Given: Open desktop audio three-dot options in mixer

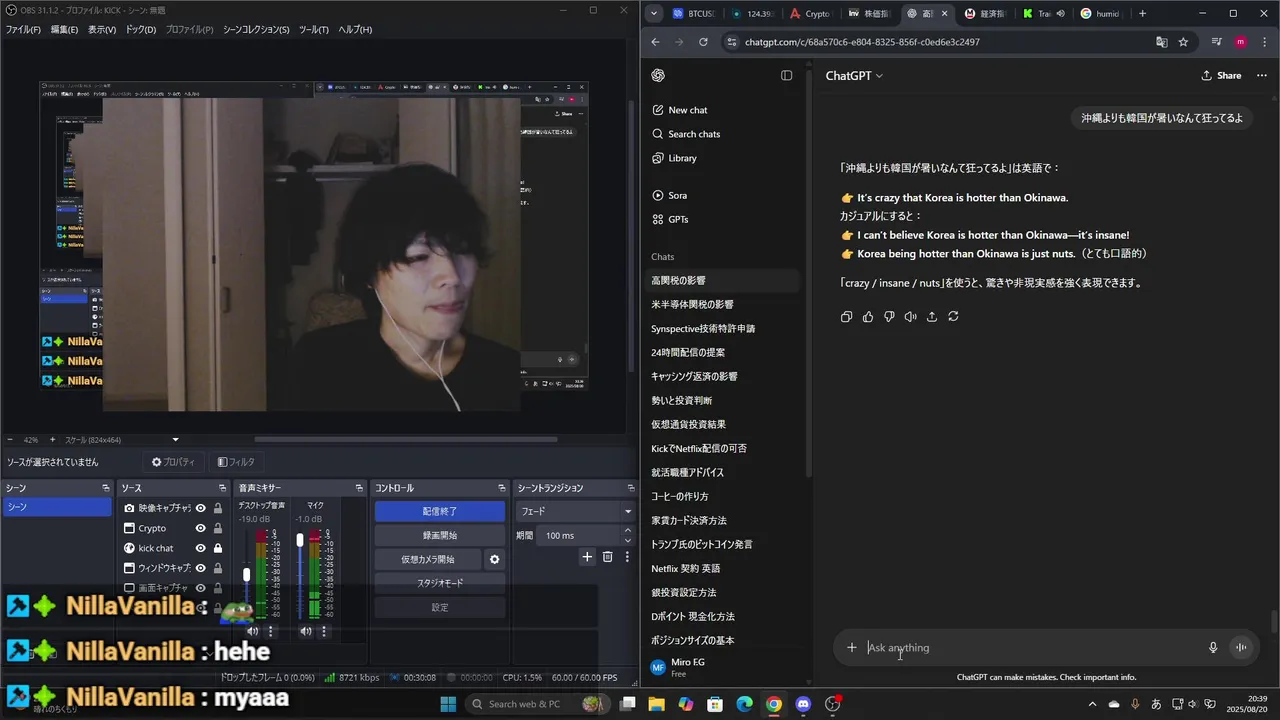Looking at the screenshot, I should click(x=270, y=631).
